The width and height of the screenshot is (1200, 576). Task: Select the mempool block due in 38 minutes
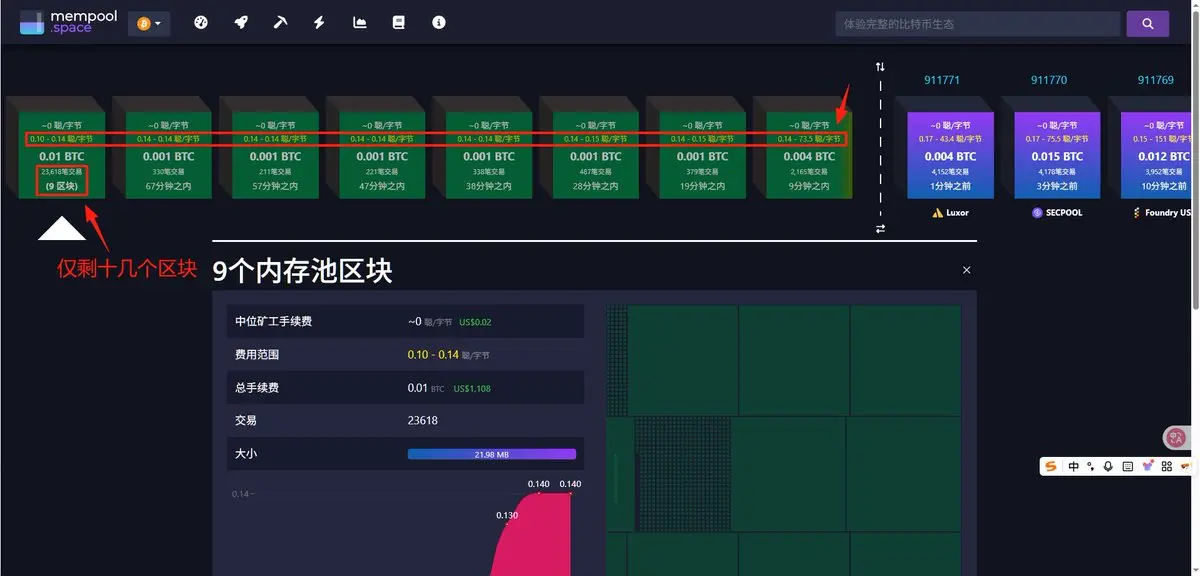489,155
